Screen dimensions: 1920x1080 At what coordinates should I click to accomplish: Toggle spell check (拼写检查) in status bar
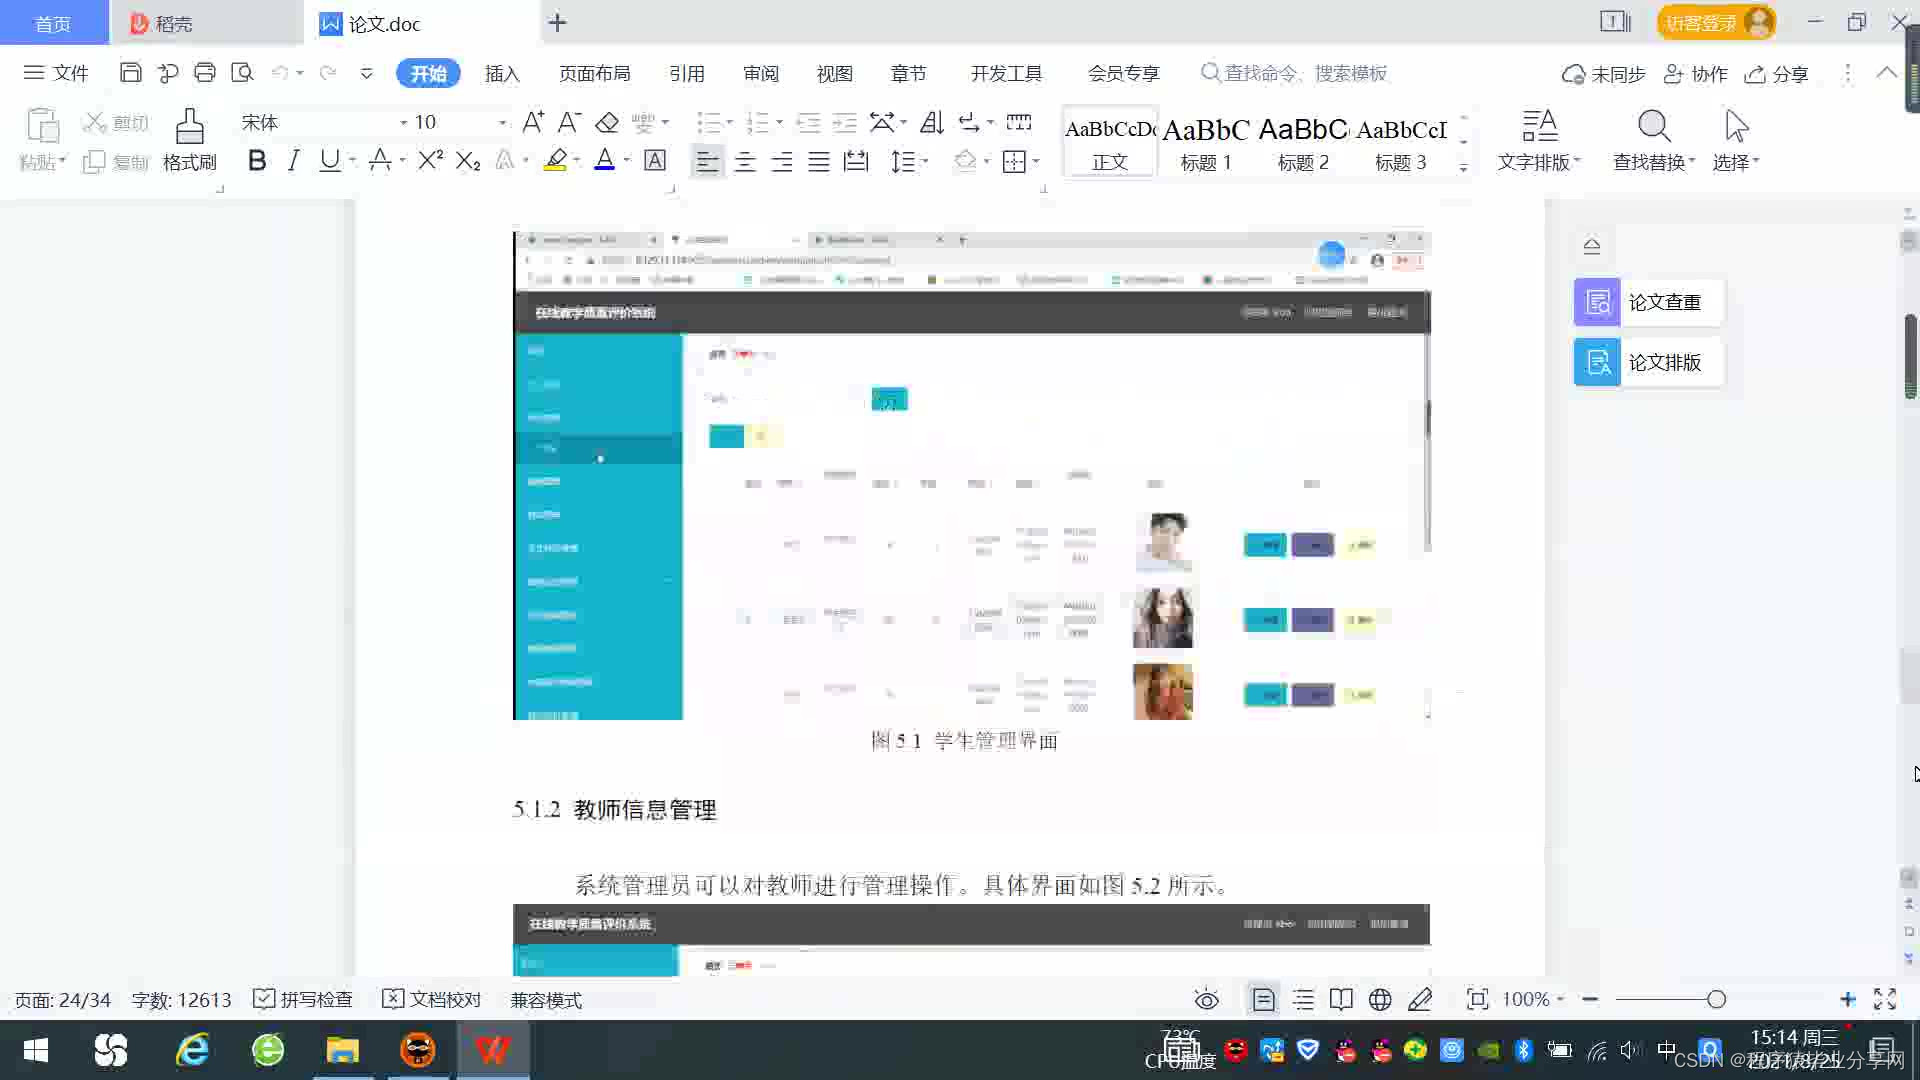click(x=303, y=1000)
